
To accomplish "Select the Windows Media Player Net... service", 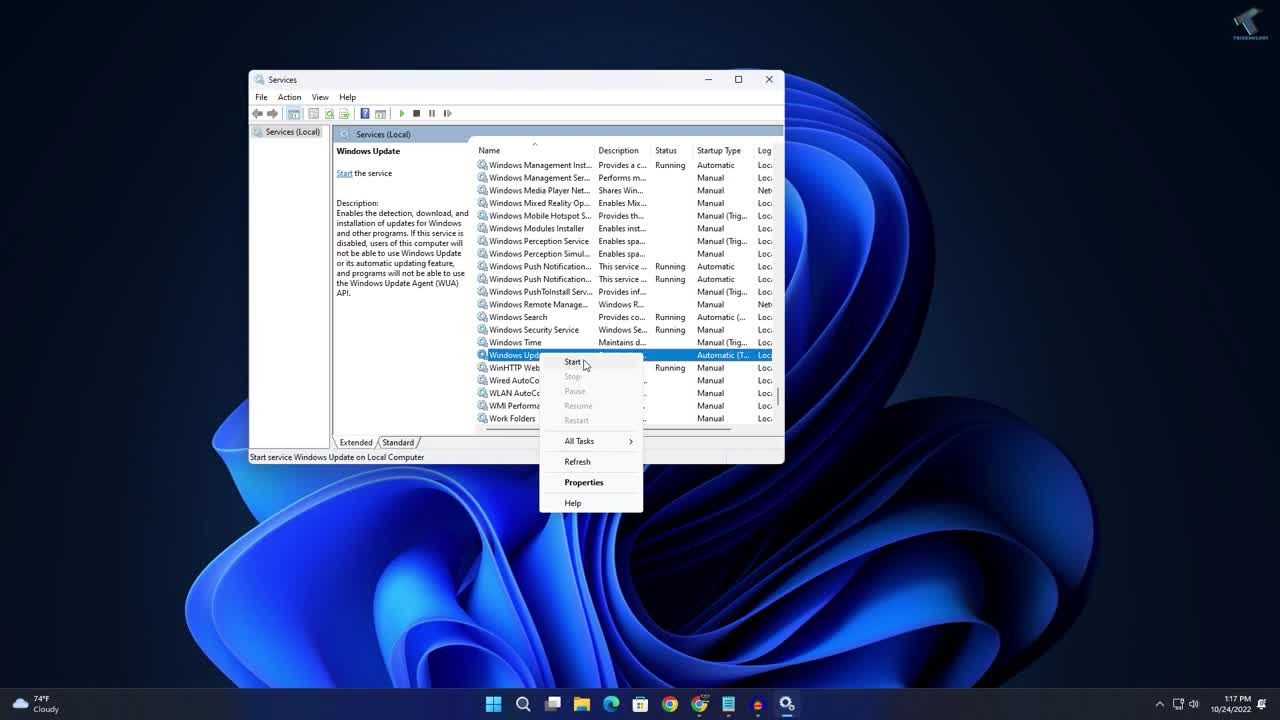I will [625, 190].
